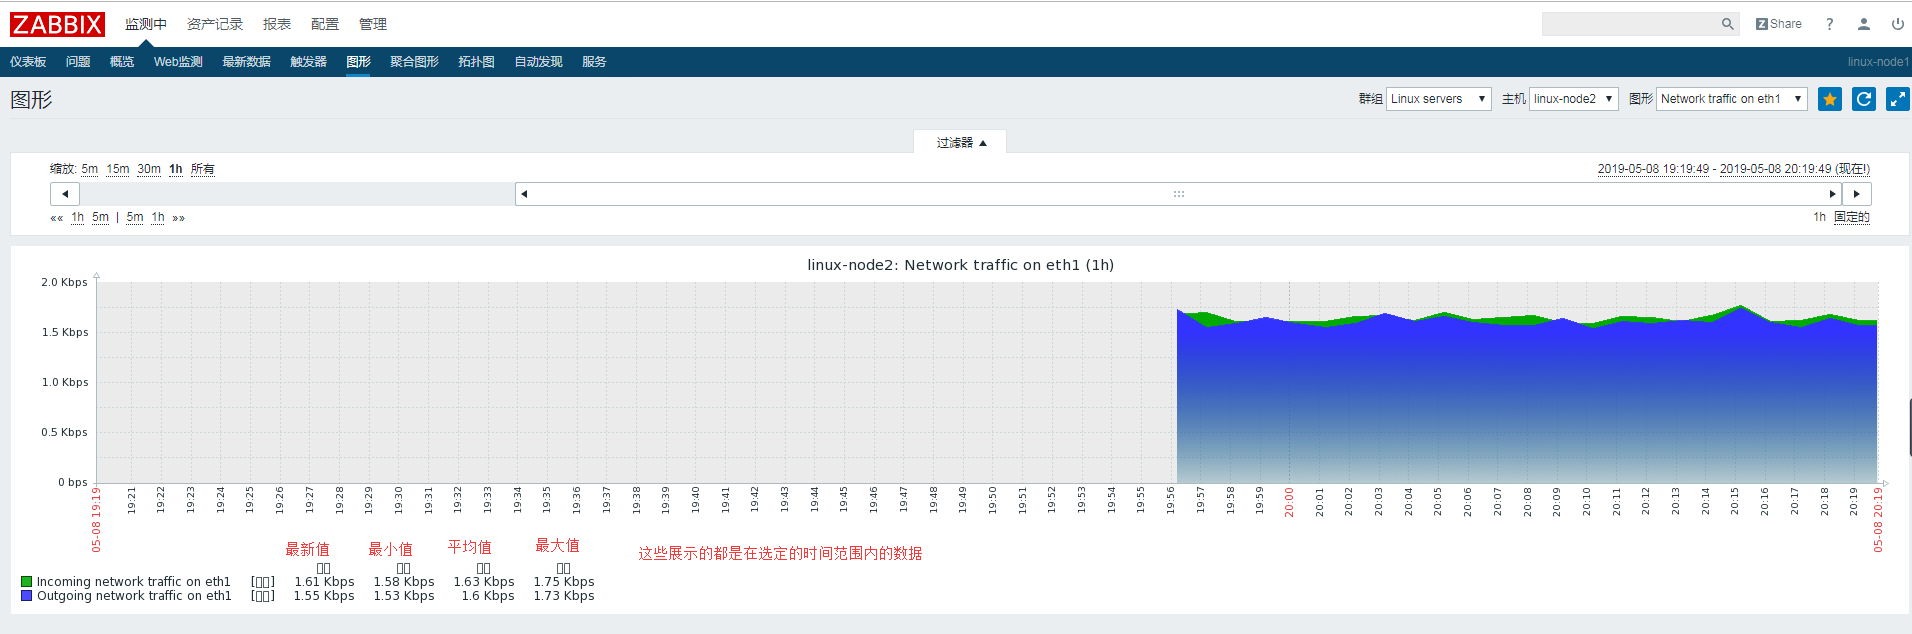Set zoom to 30m
Image resolution: width=1912 pixels, height=634 pixels.
pos(149,169)
